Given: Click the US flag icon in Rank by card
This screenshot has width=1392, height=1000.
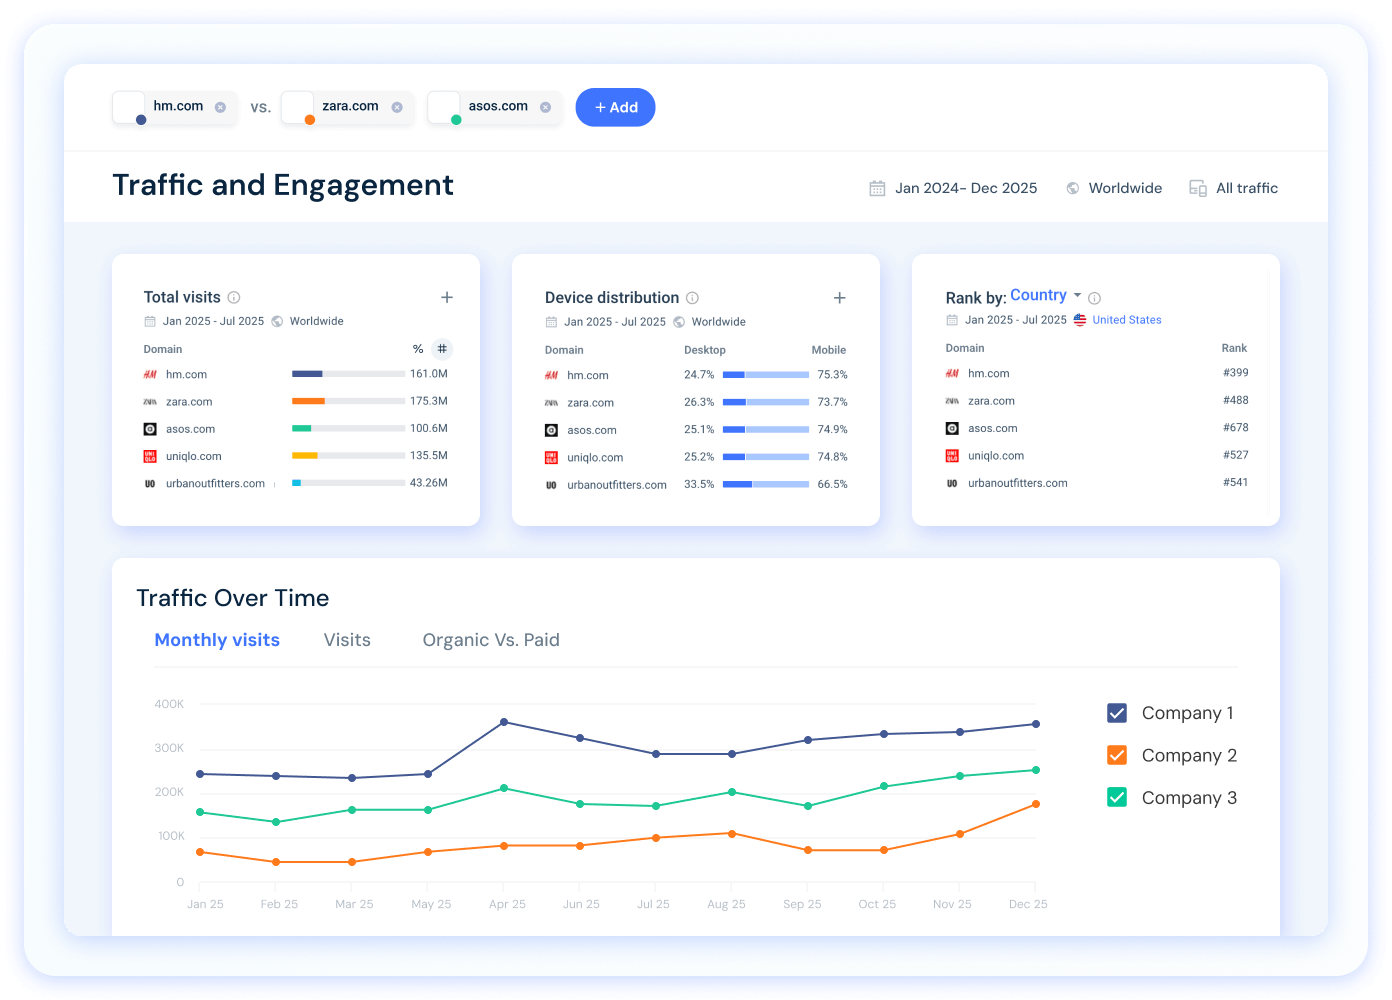Looking at the screenshot, I should [x=1079, y=319].
